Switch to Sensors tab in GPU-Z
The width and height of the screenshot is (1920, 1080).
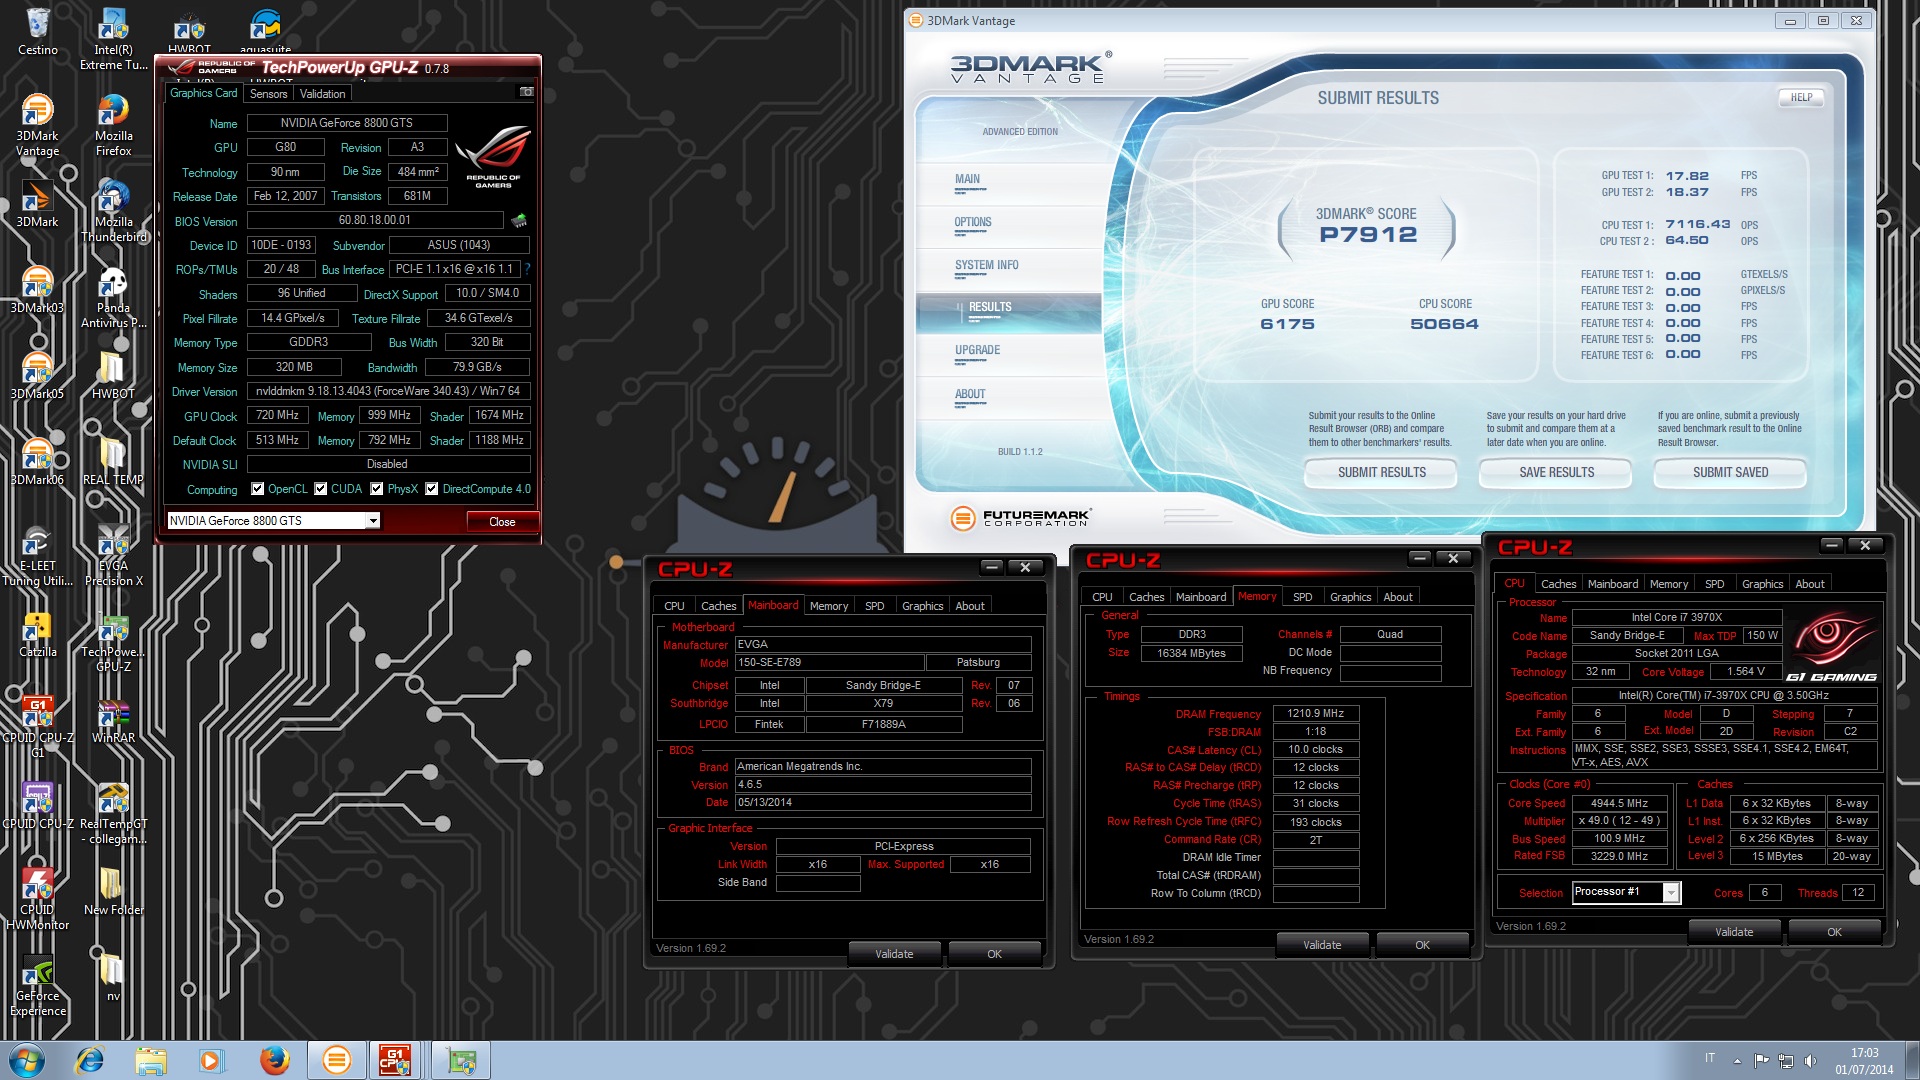(268, 93)
